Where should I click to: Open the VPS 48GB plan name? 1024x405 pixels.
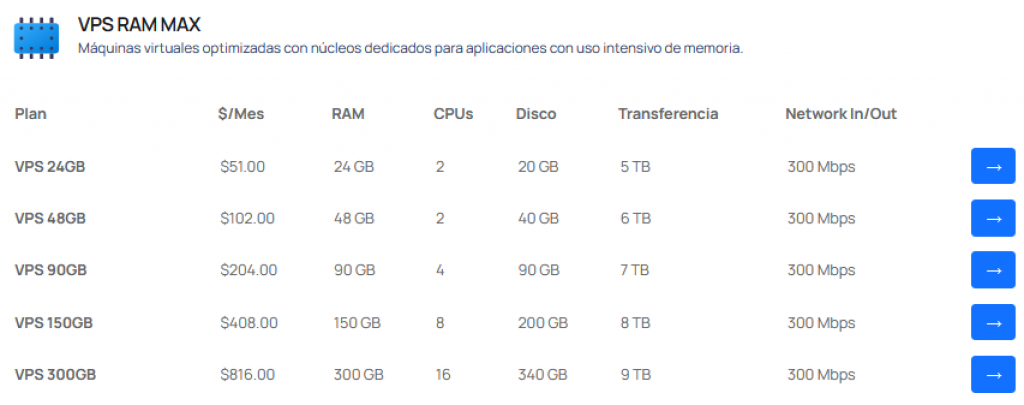50,218
